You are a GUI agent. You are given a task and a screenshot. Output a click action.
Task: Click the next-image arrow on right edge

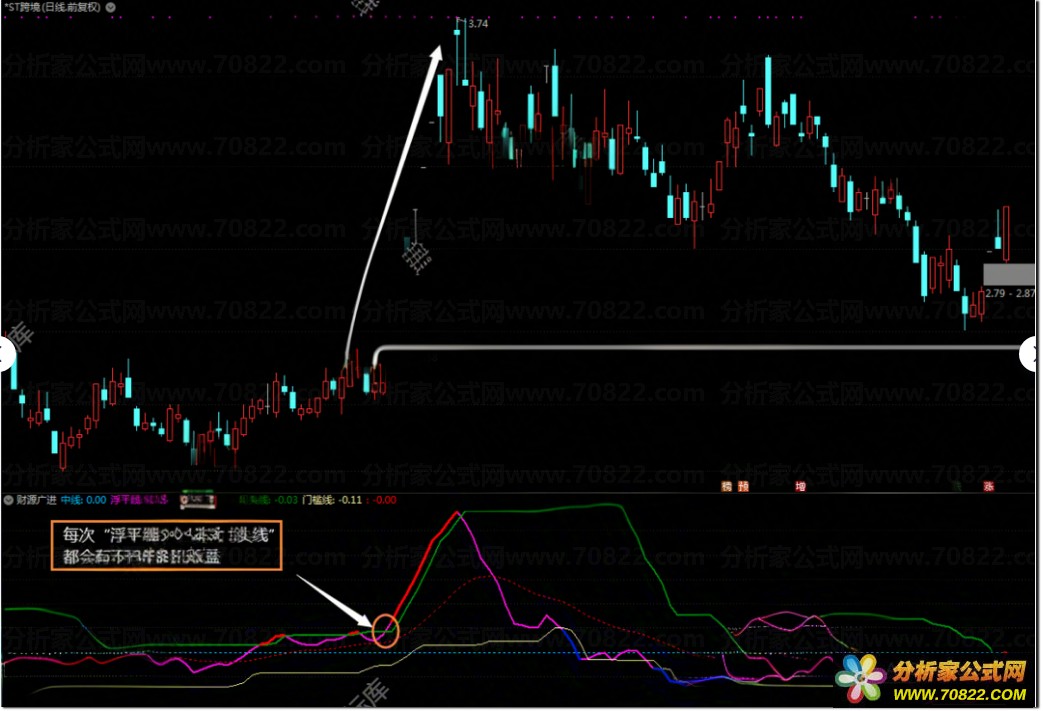(1030, 354)
